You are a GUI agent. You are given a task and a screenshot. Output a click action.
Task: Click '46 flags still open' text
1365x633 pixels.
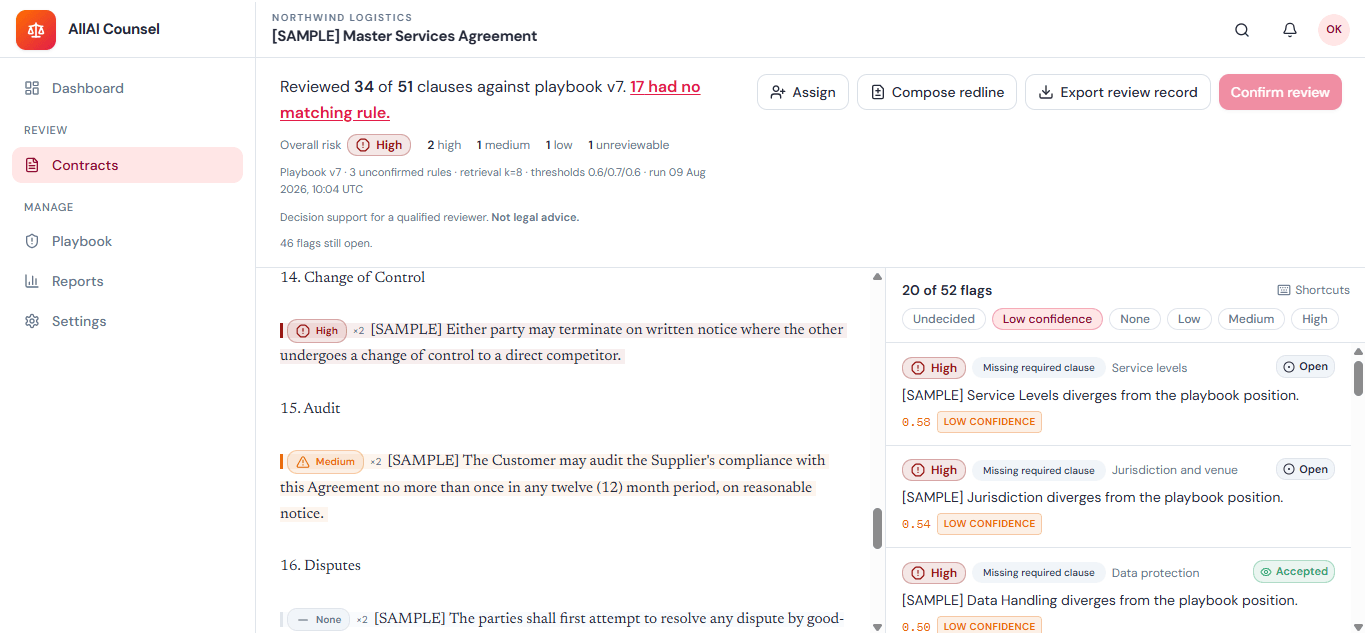326,243
